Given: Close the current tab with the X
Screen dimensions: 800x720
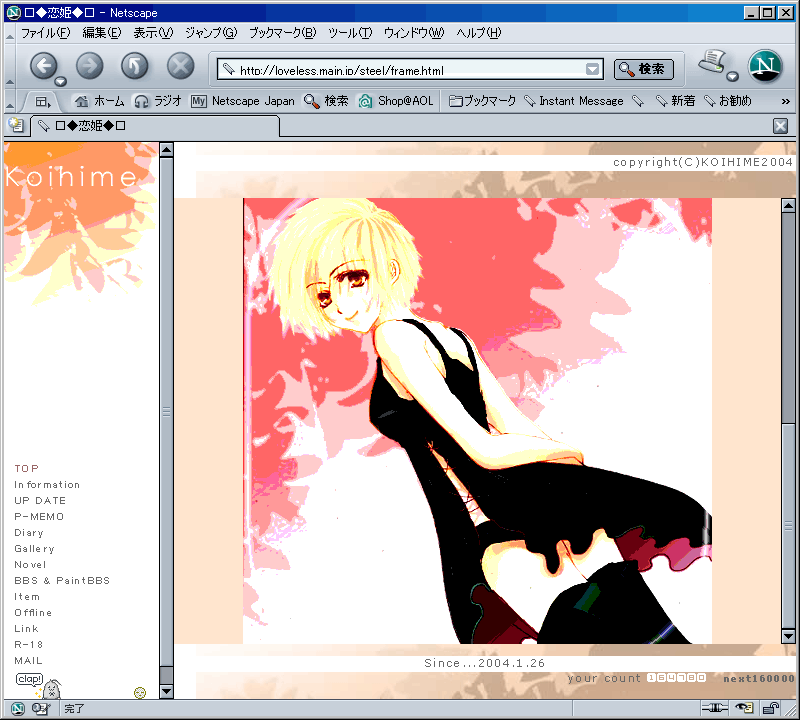Looking at the screenshot, I should point(780,126).
